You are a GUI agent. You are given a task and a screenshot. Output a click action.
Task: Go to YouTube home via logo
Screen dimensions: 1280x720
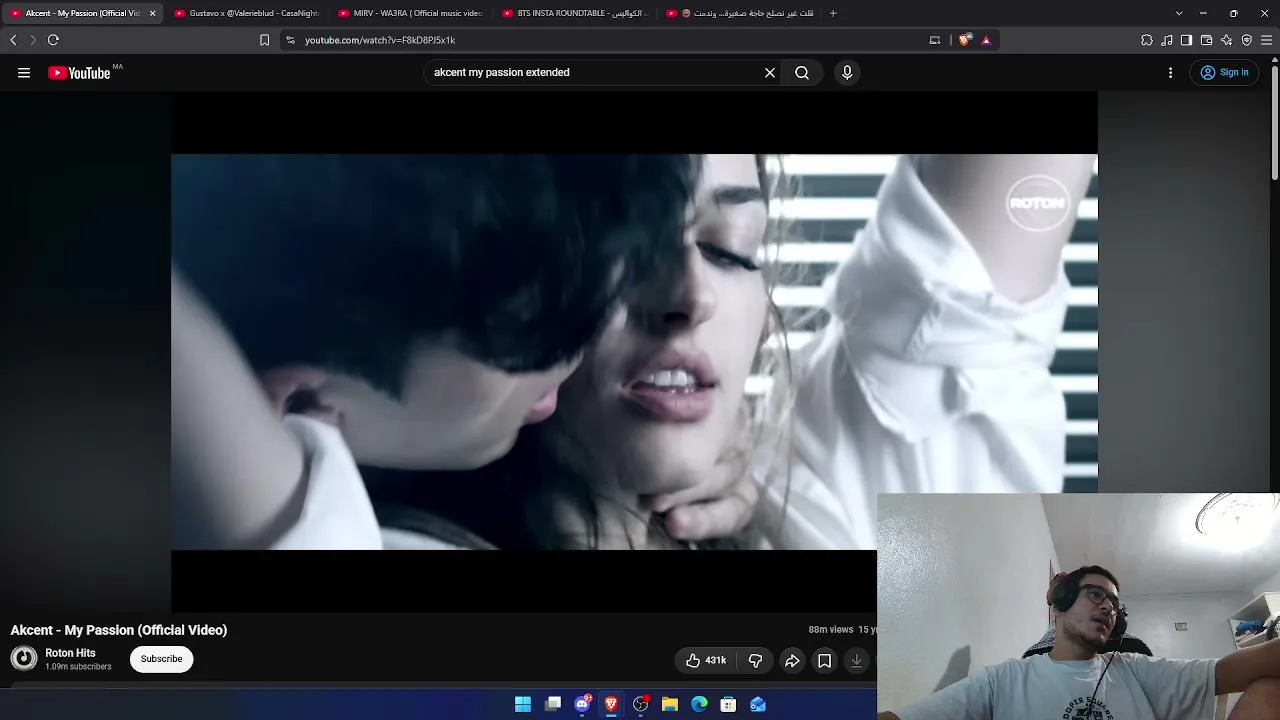click(x=79, y=73)
